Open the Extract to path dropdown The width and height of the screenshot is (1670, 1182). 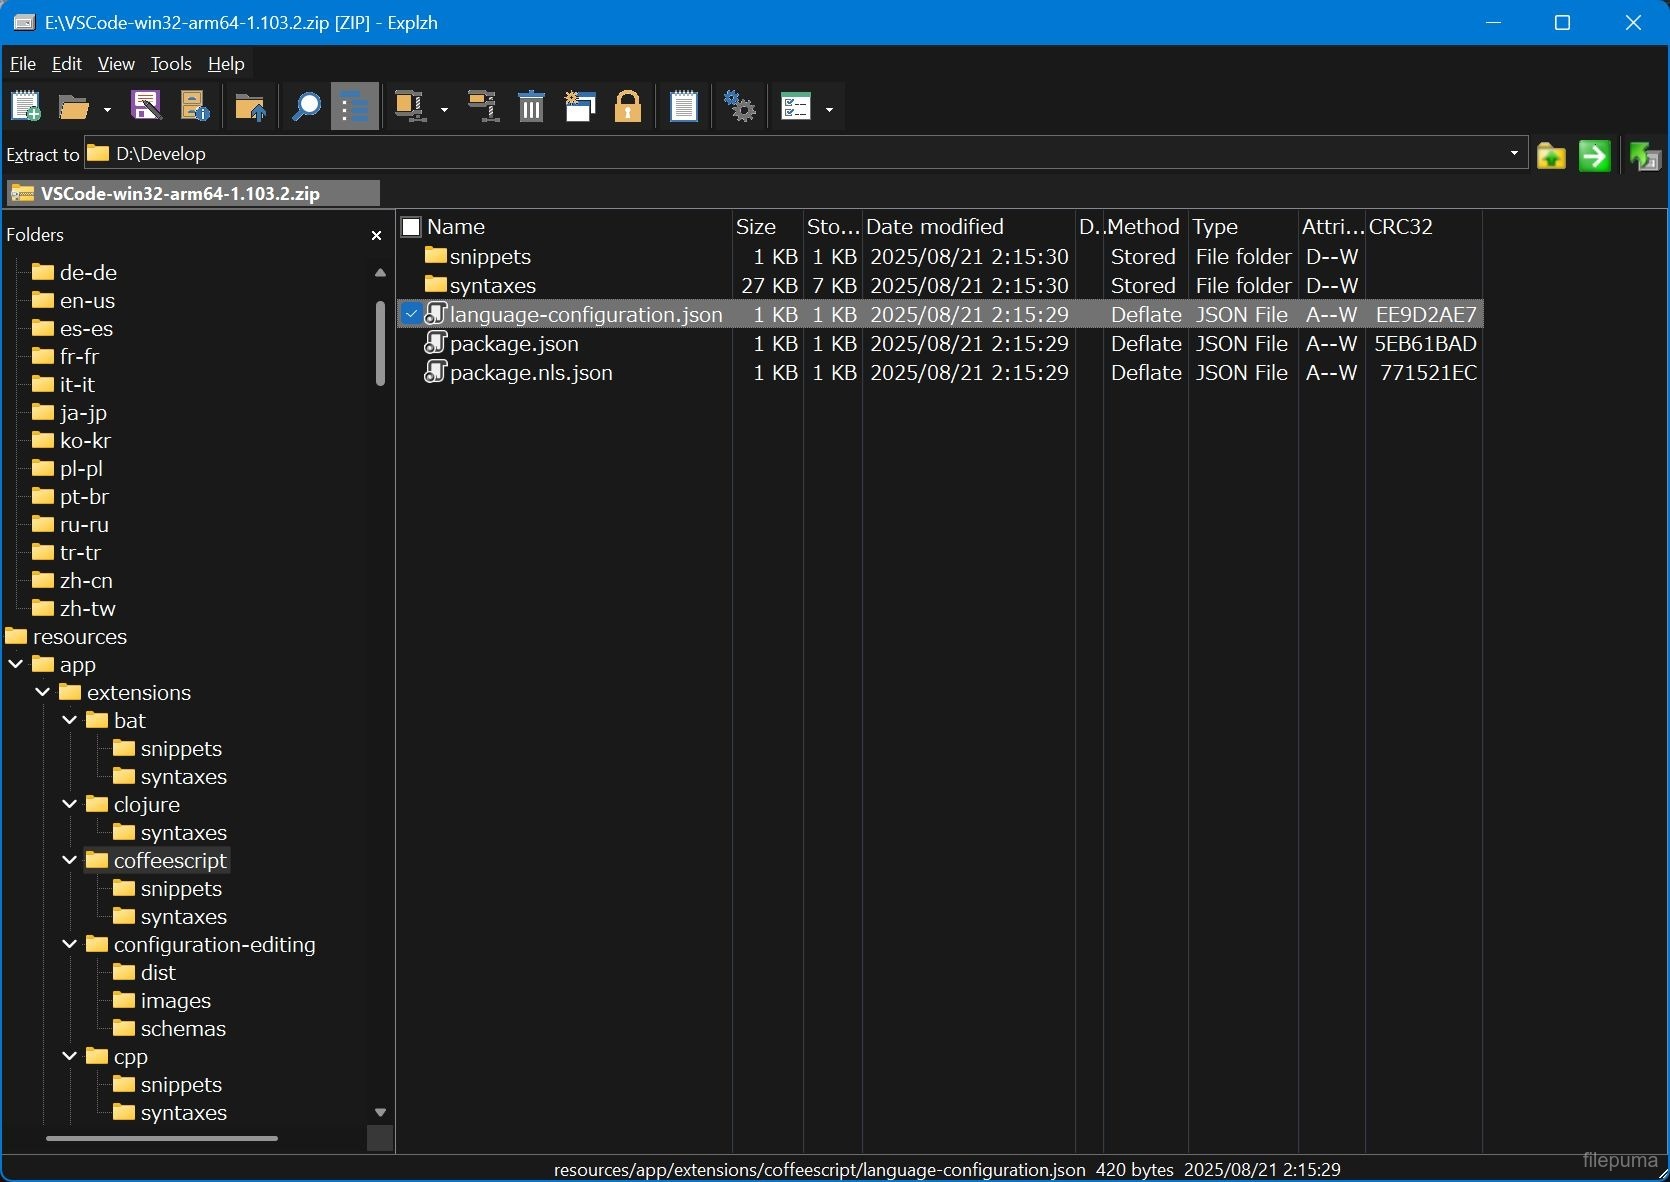pos(1514,153)
